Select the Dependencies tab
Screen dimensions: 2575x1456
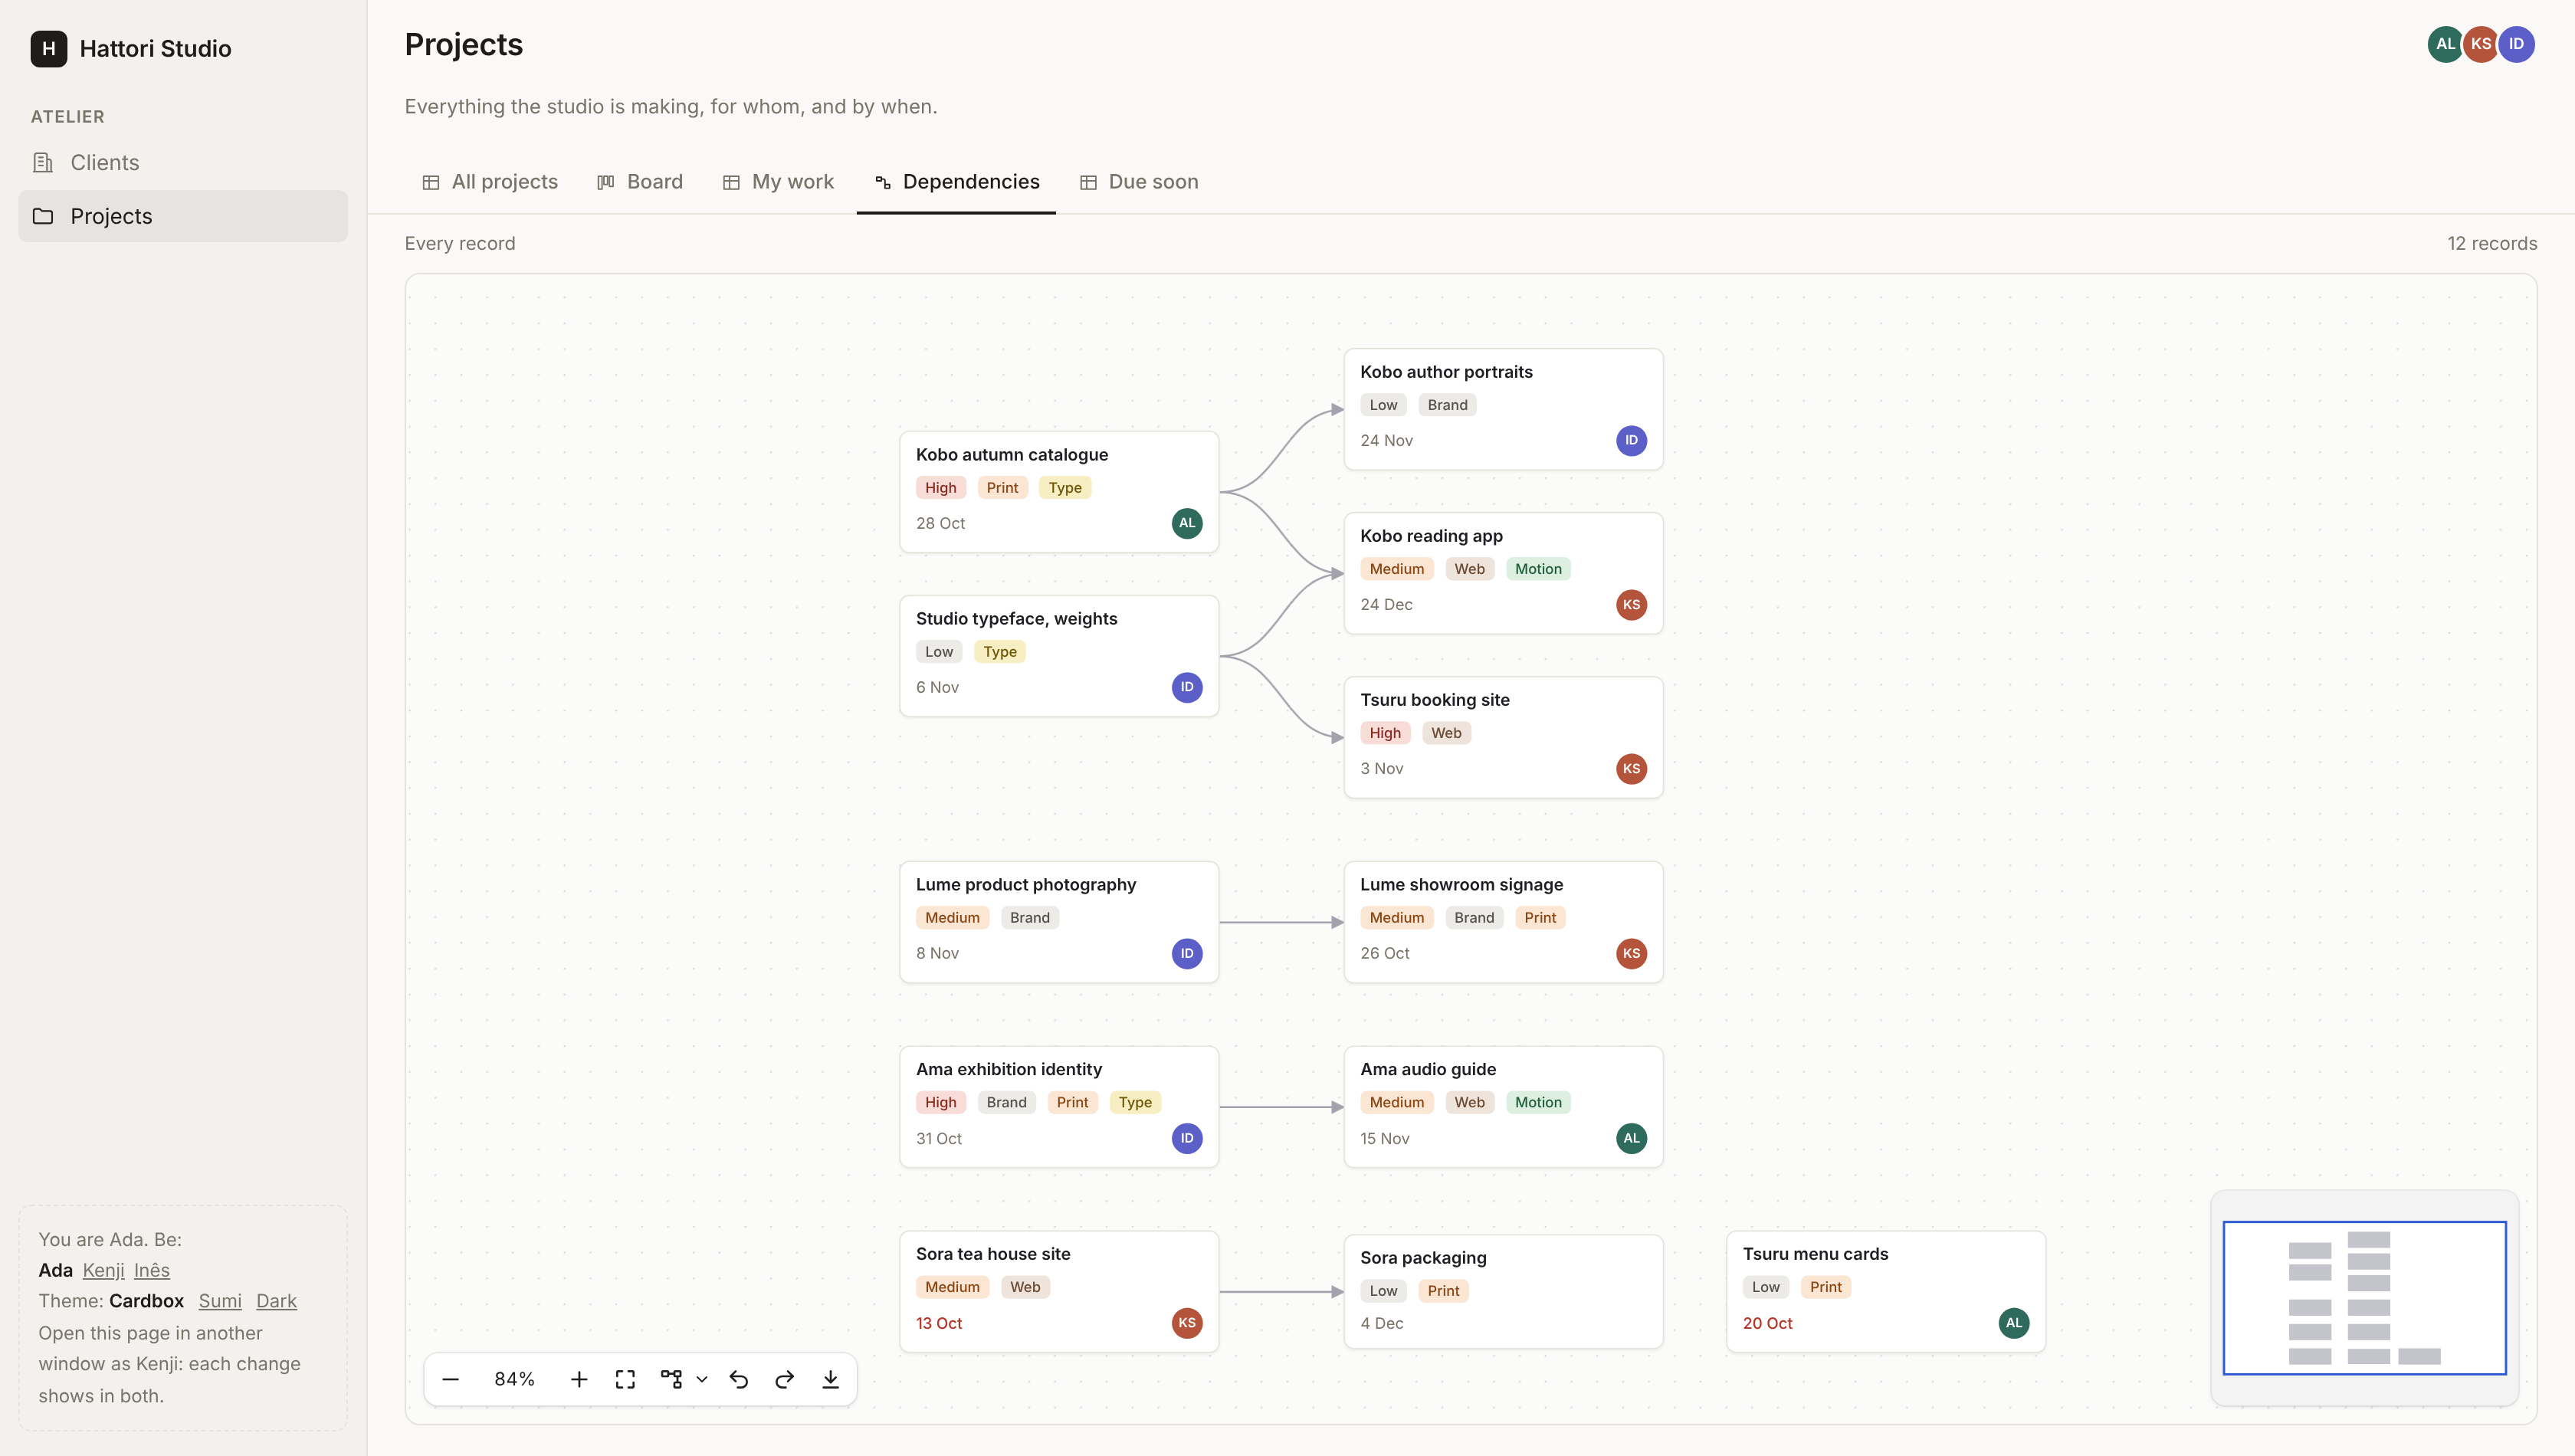956,181
